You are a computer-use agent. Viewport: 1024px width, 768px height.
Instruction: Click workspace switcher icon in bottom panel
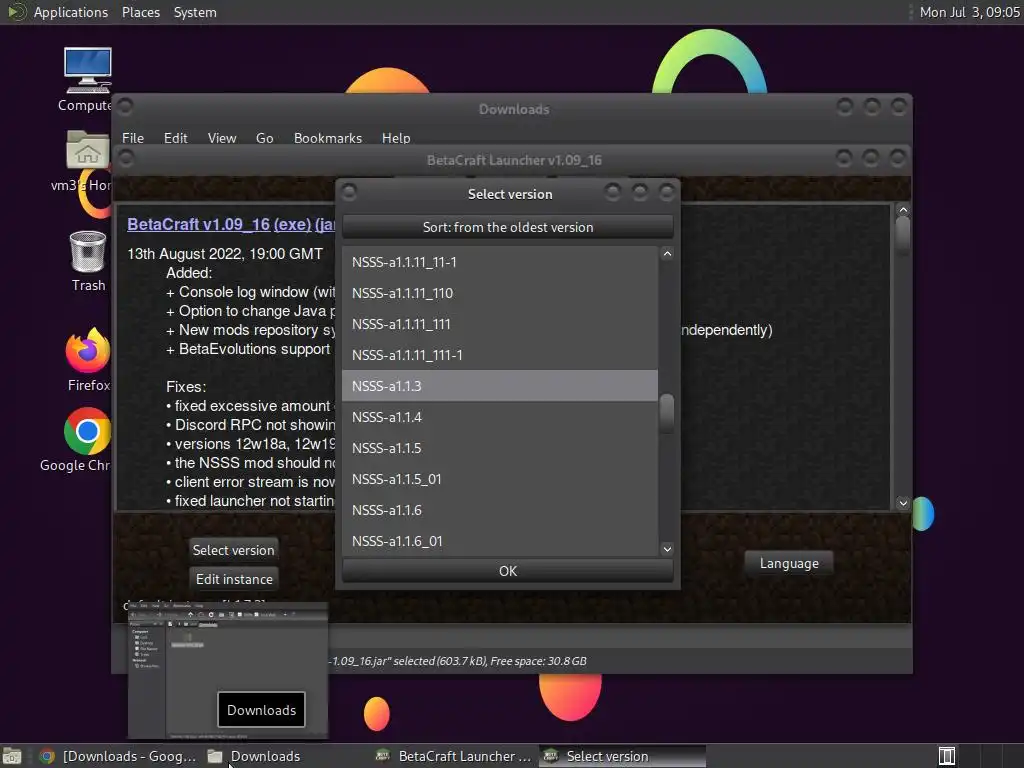(x=947, y=756)
